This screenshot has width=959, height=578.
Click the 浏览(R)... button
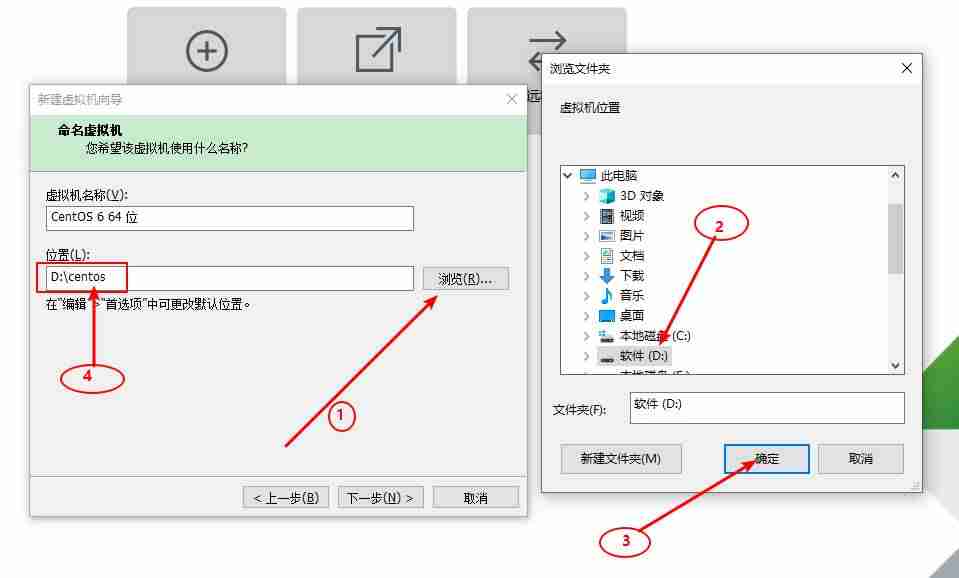click(465, 279)
